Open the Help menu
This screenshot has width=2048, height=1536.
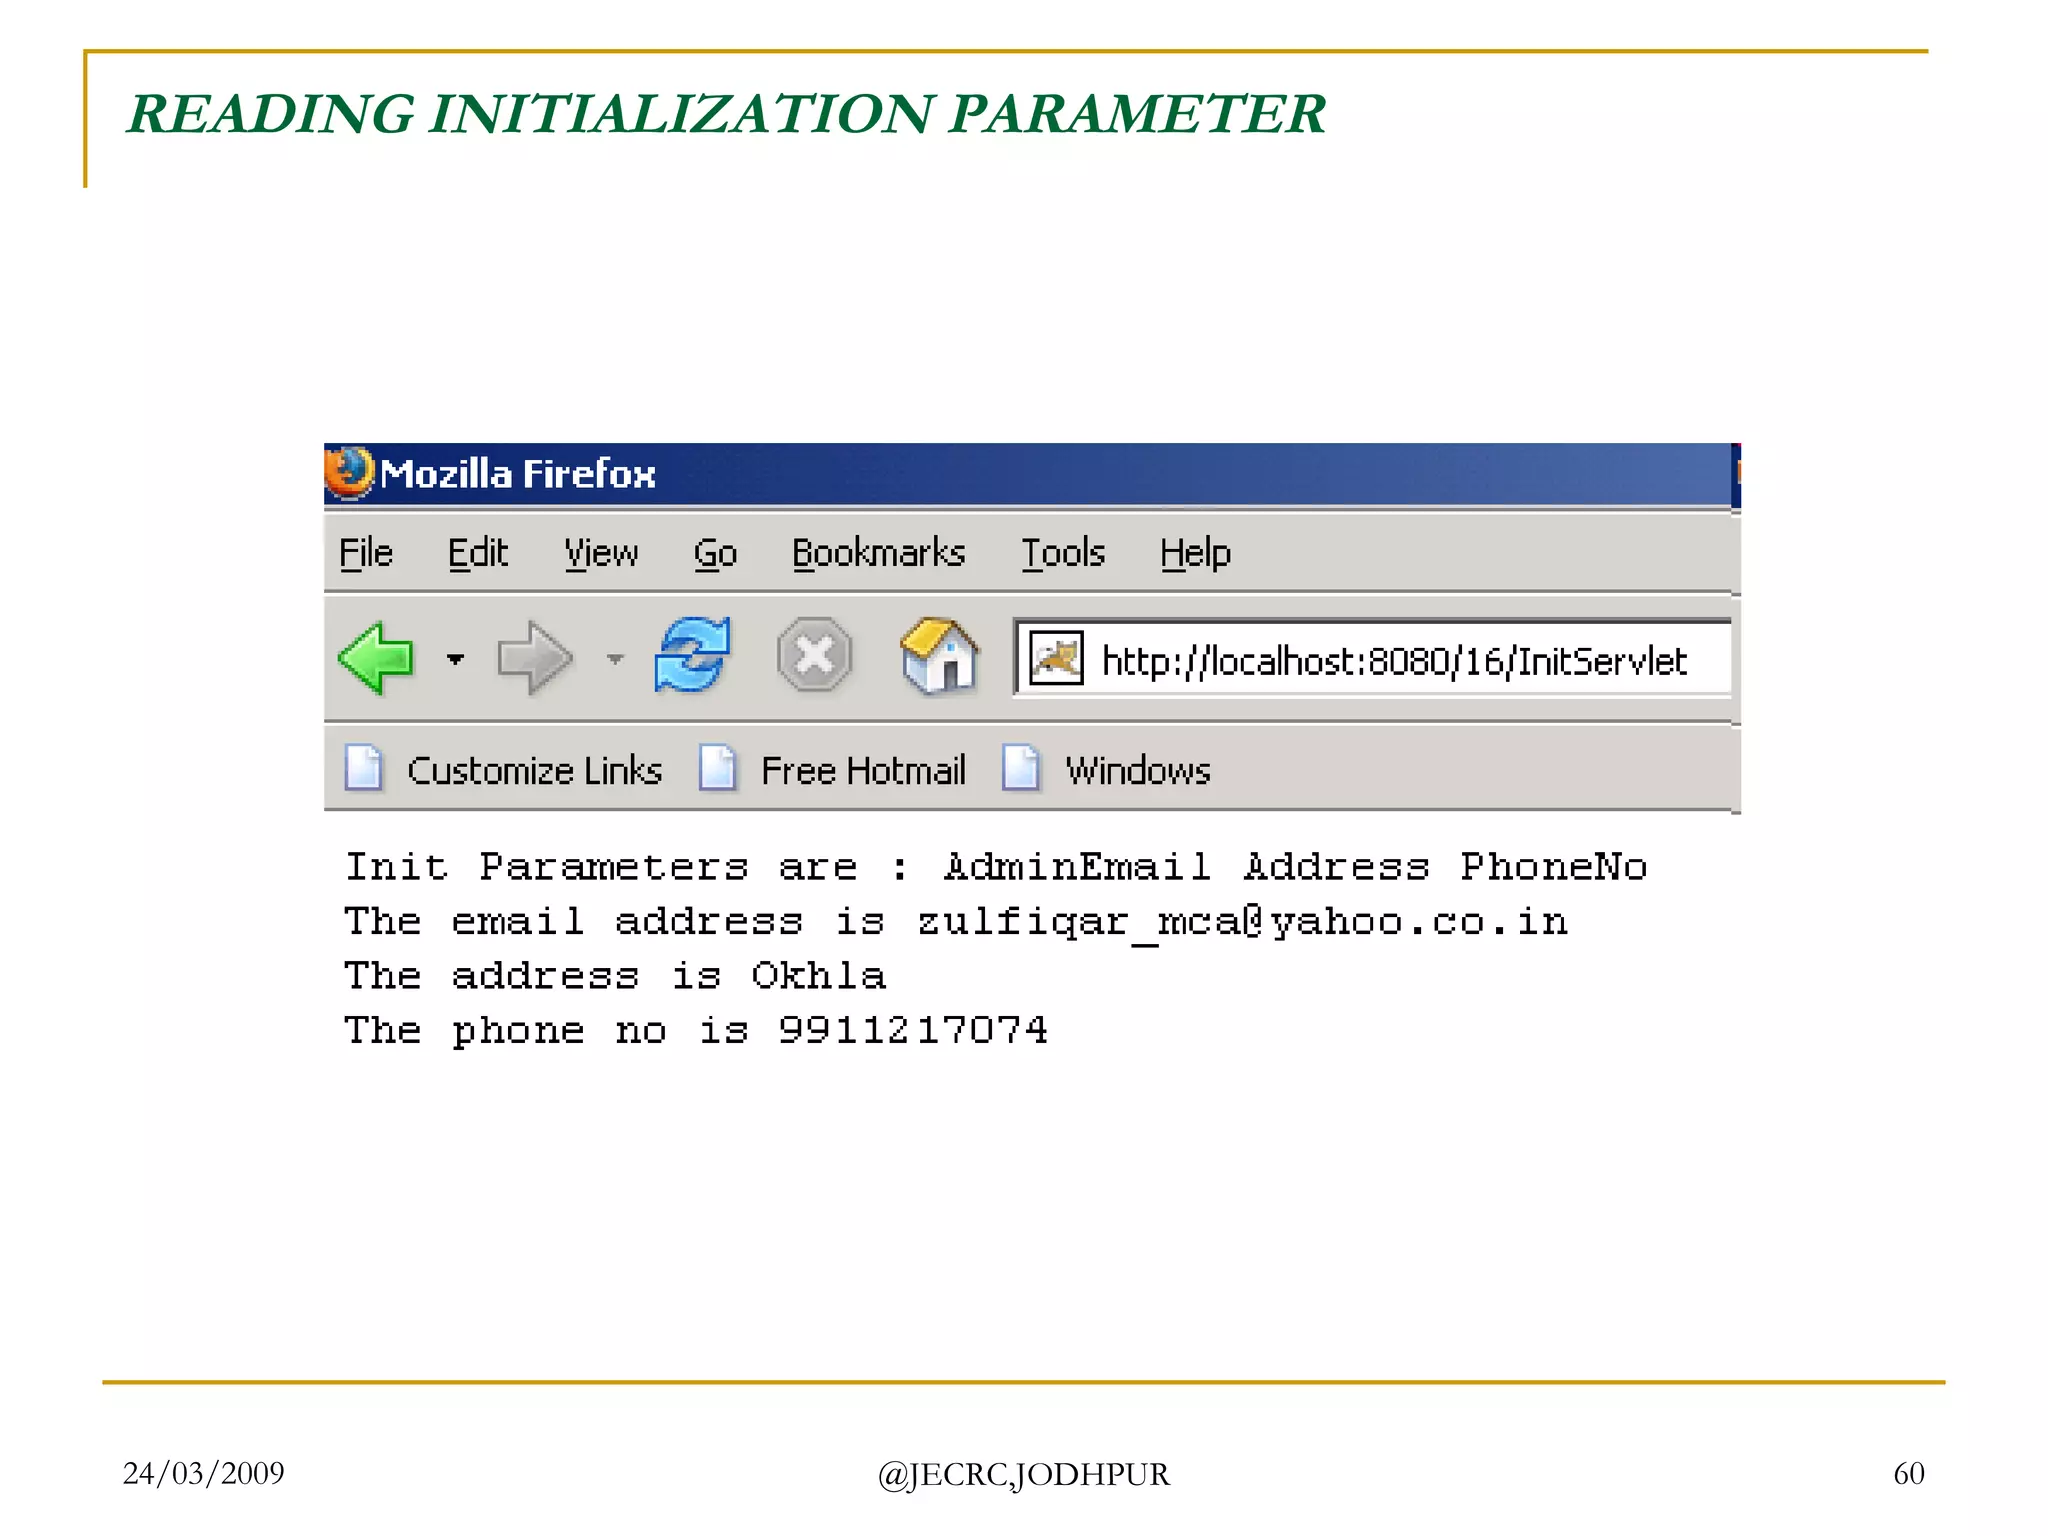1195,553
